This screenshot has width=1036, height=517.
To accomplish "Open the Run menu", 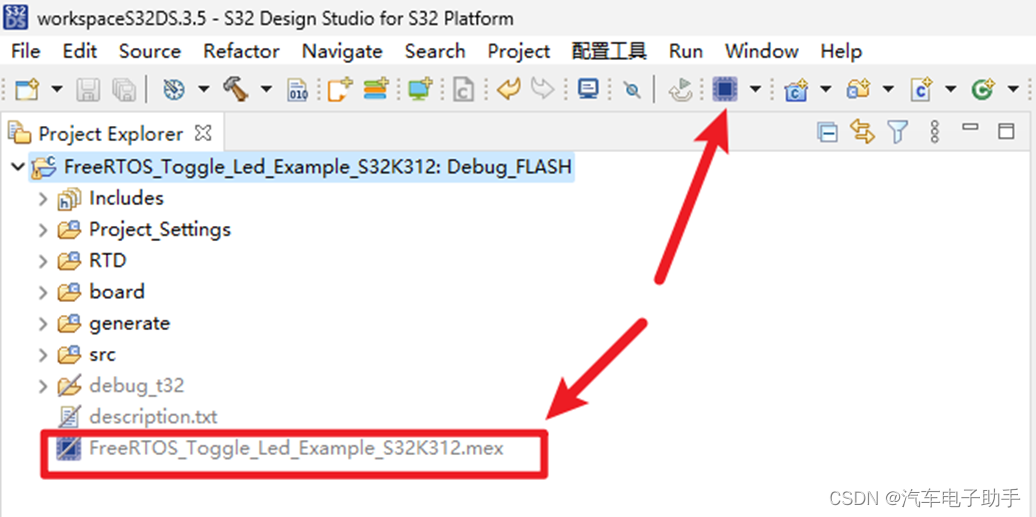I will click(x=686, y=51).
